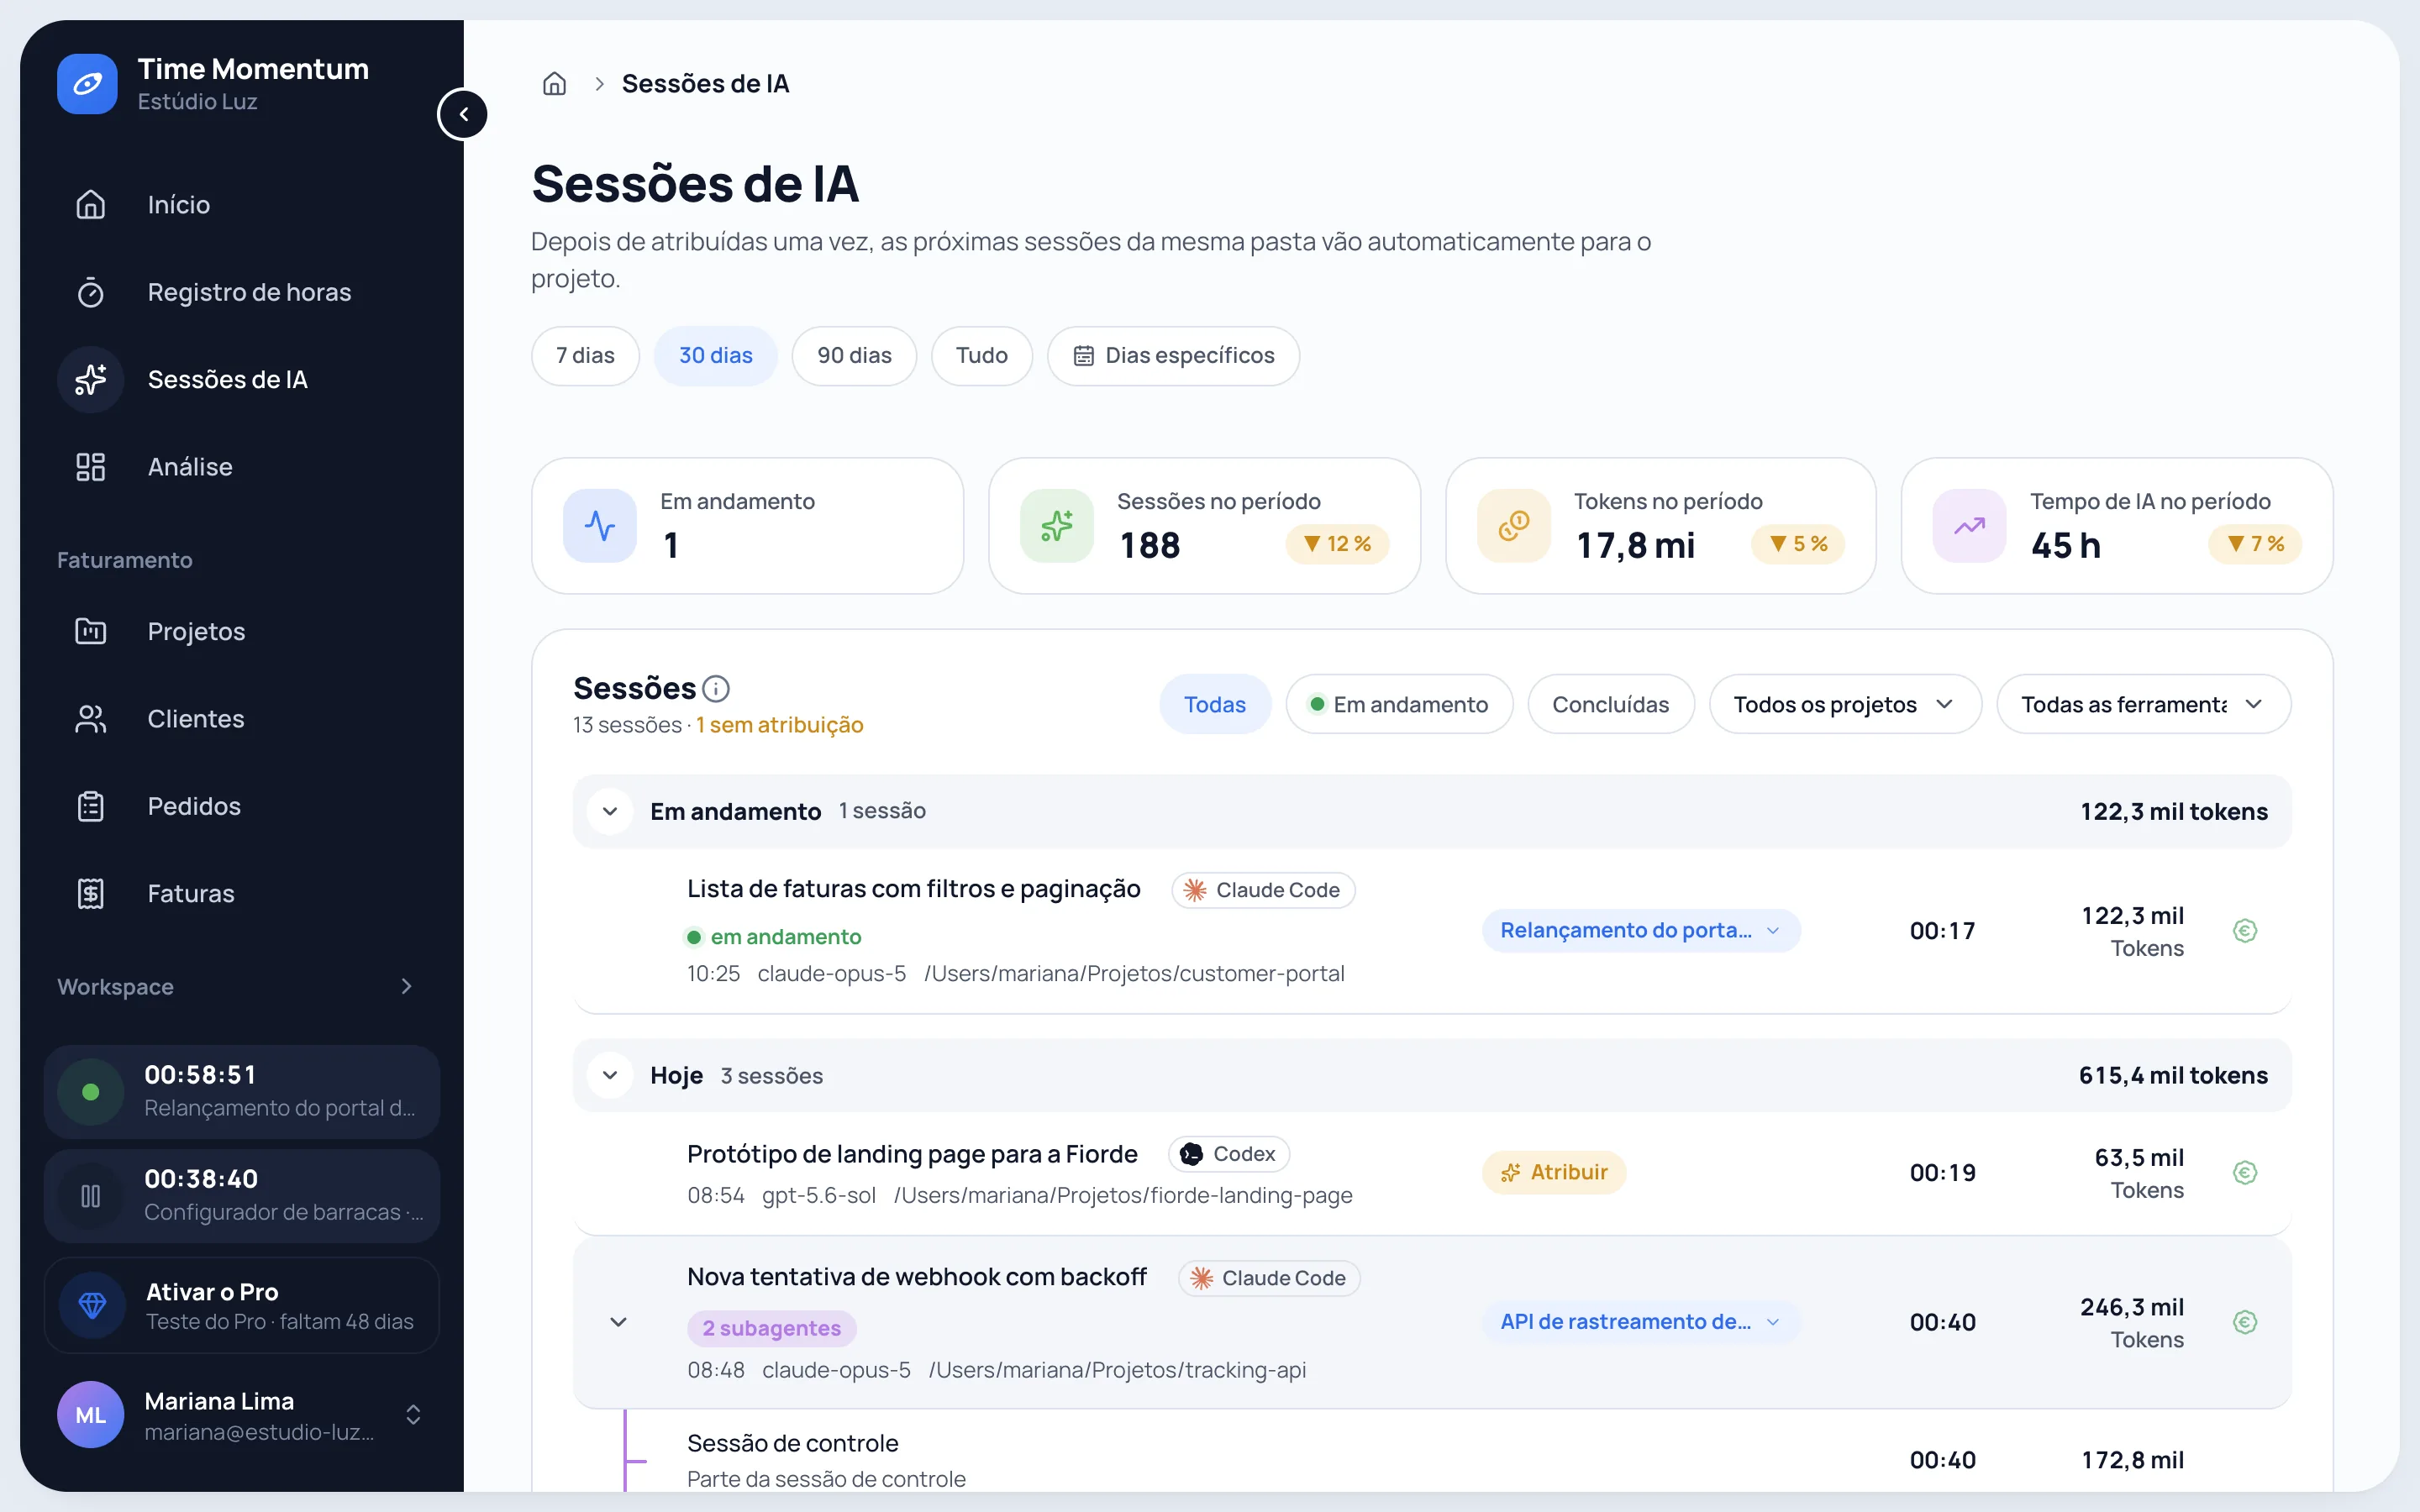Open the Todos os projetos dropdown
The width and height of the screenshot is (2420, 1512).
1845,704
